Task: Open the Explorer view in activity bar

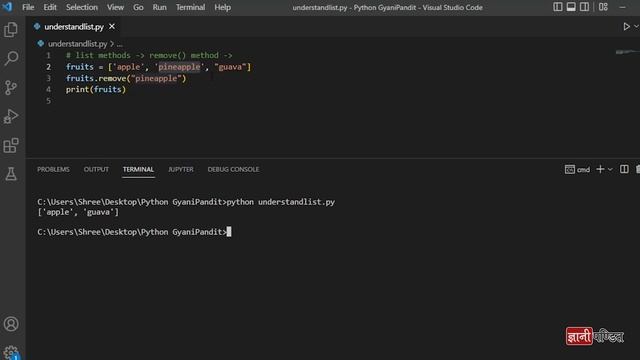Action: coord(11,30)
